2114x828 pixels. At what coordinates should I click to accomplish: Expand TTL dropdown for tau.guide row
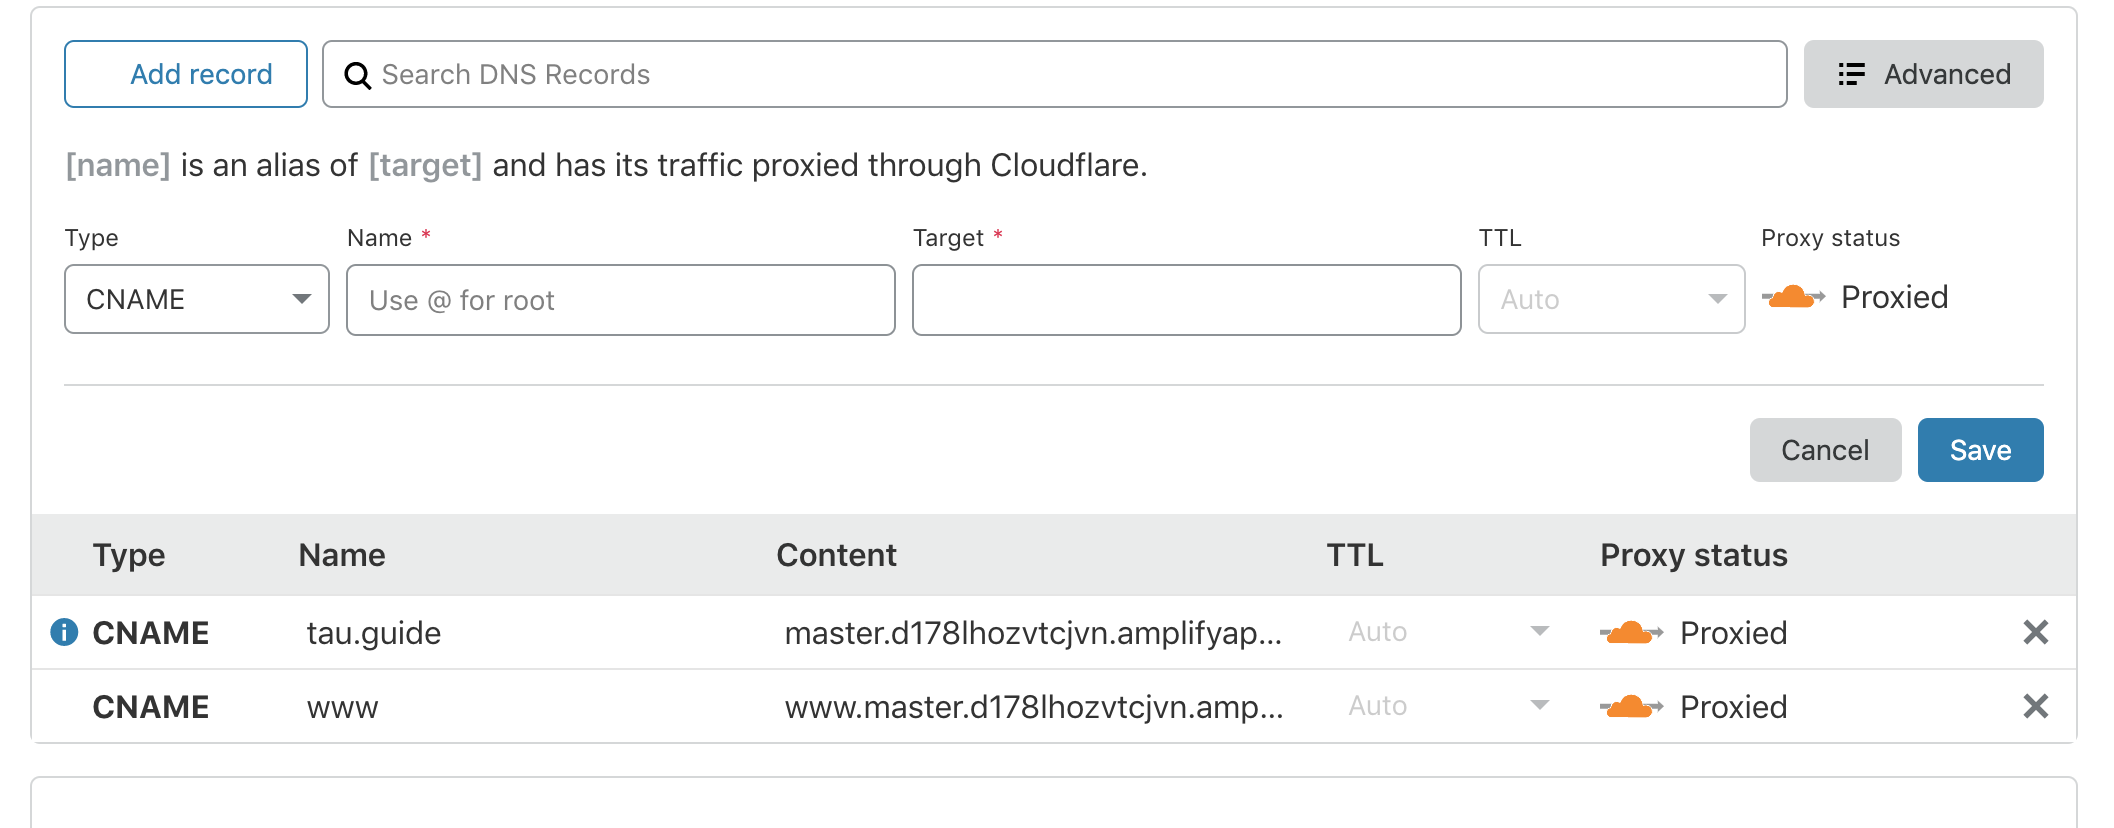pyautogui.click(x=1539, y=631)
